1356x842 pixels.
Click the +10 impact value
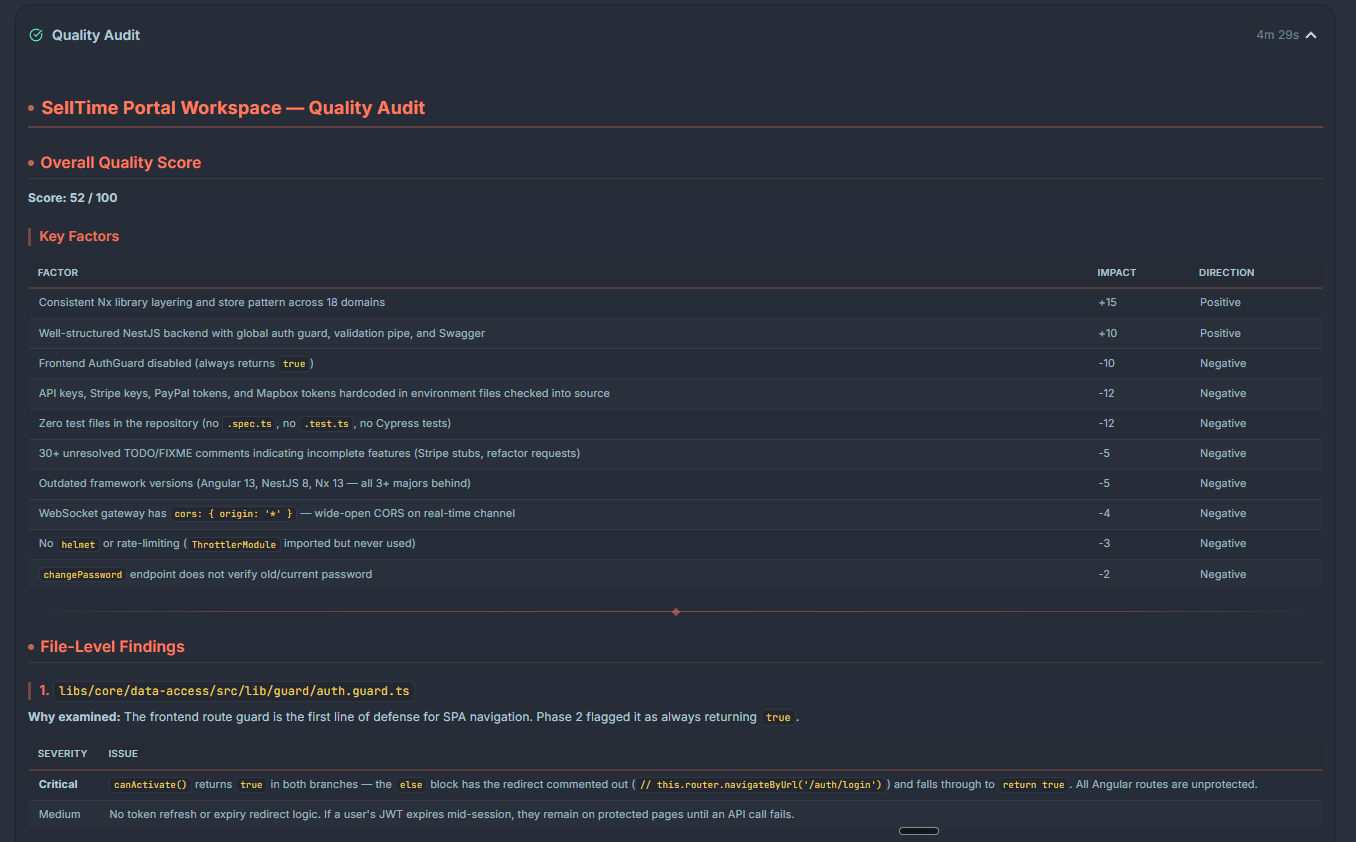click(x=1108, y=333)
